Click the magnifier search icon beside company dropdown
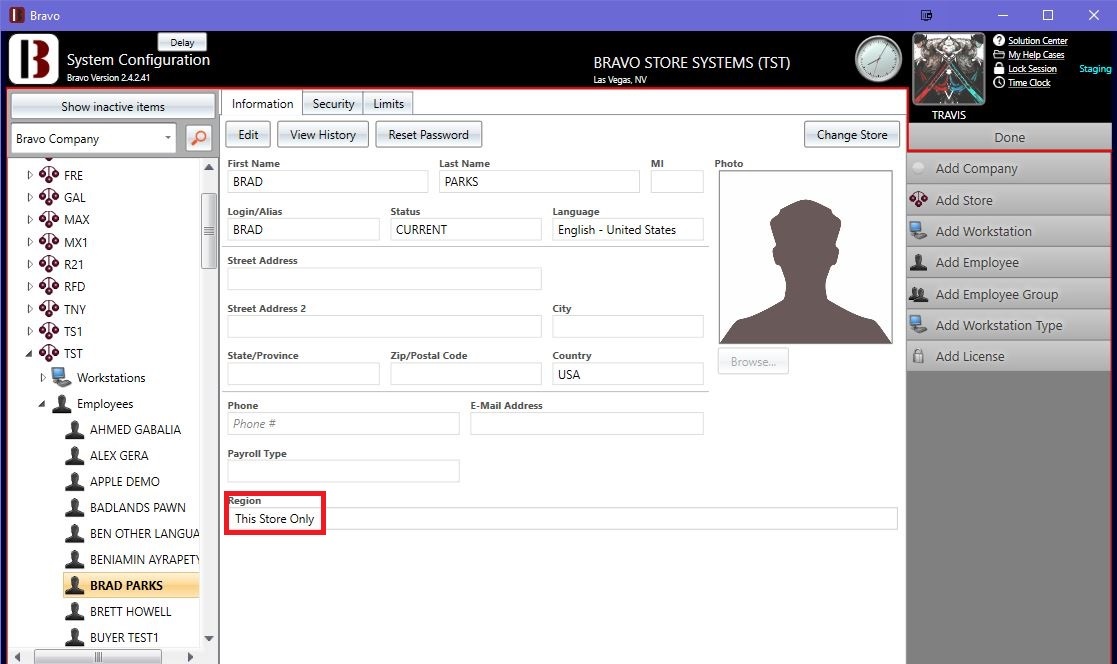Image resolution: width=1117 pixels, height=664 pixels. coord(199,138)
